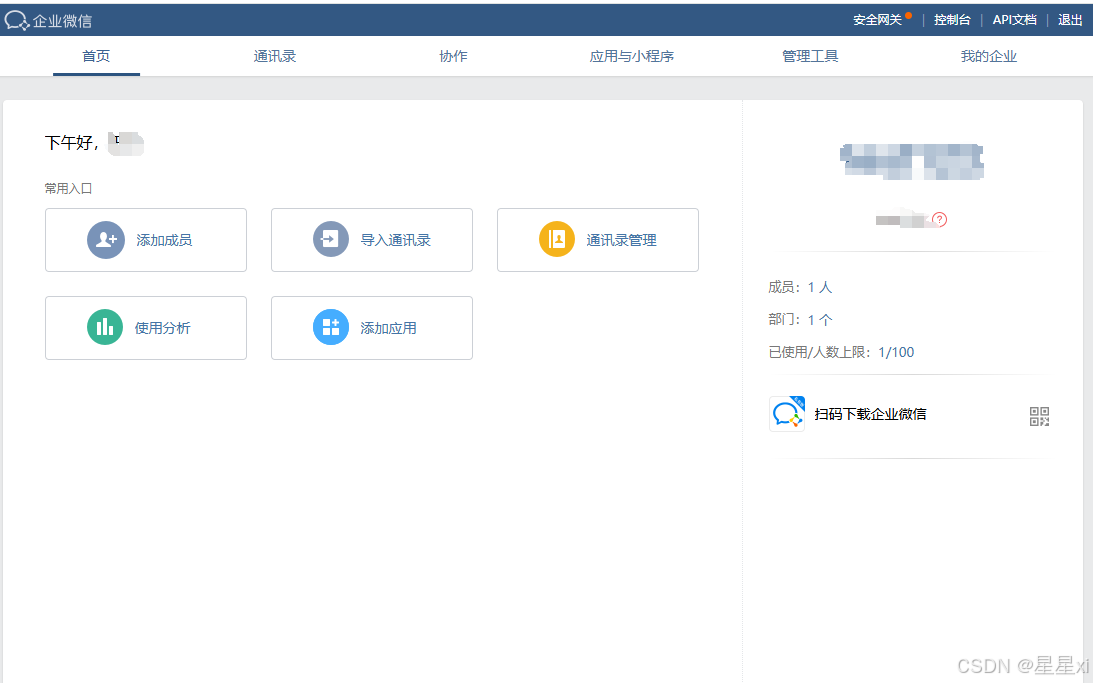Image resolution: width=1093 pixels, height=683 pixels.
Task: Click the 使用分析 text label
Action: [x=162, y=328]
